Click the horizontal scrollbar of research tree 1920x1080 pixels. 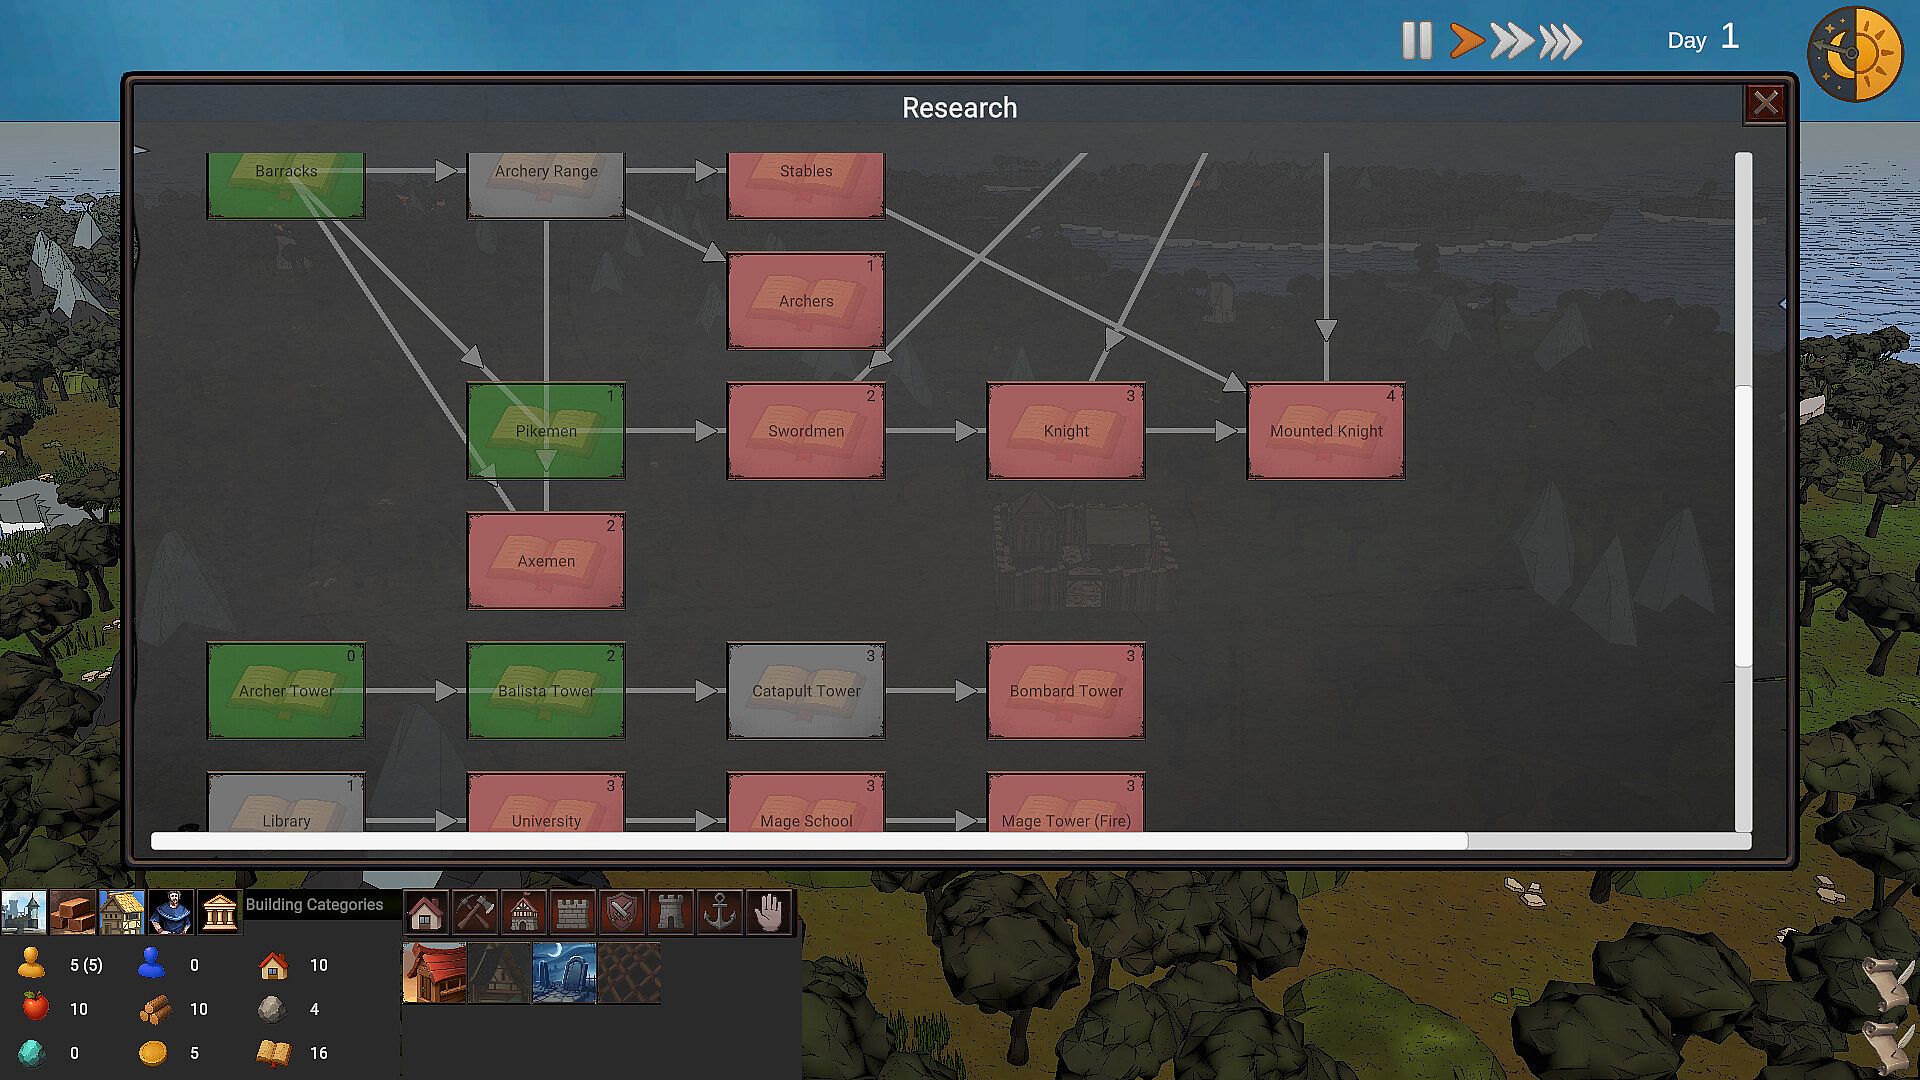pyautogui.click(x=808, y=841)
